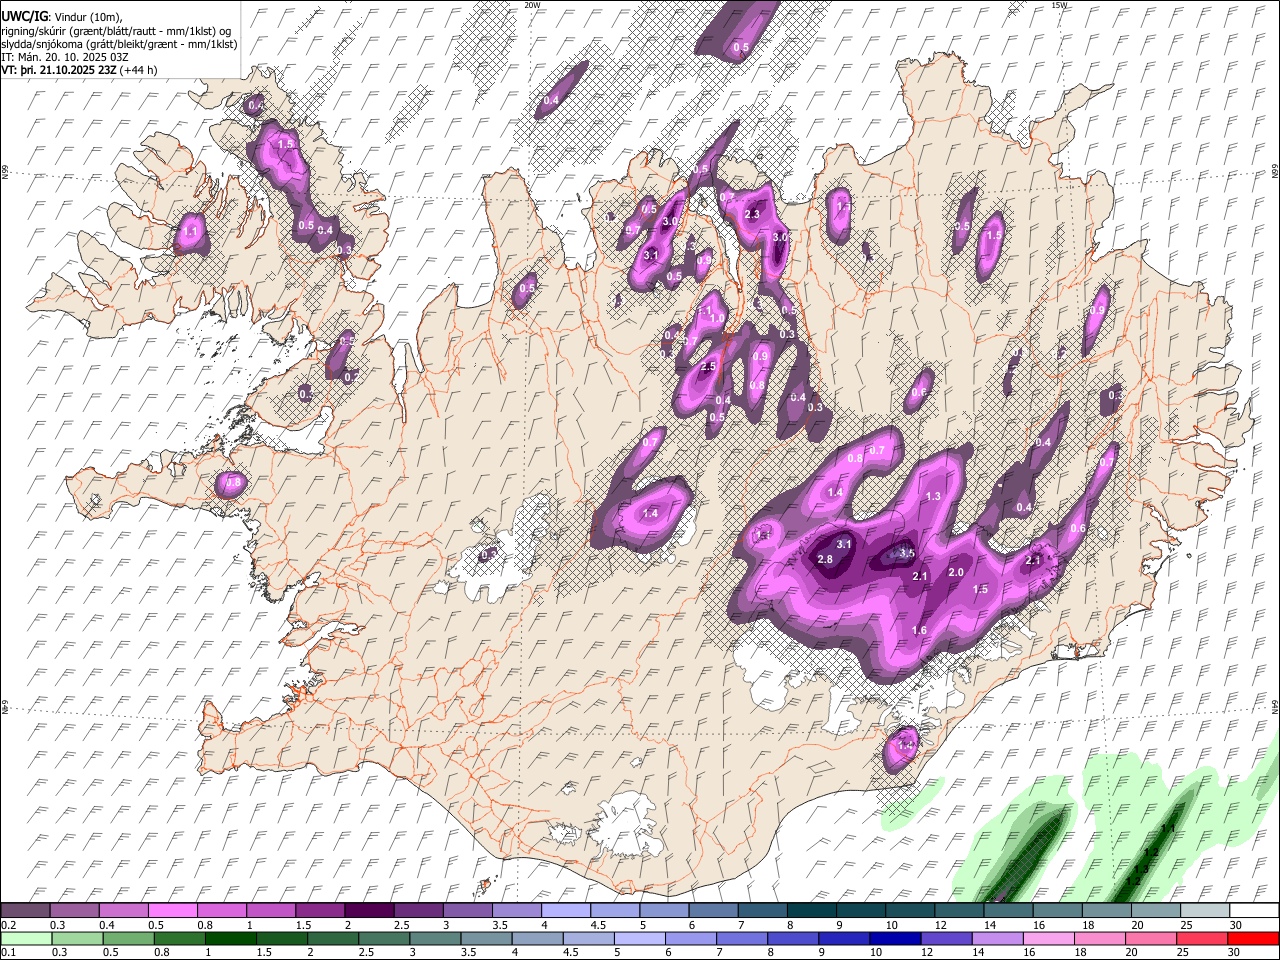Click the 1.3 snowfall value on the map
Viewport: 1280px width, 960px height.
(x=933, y=496)
